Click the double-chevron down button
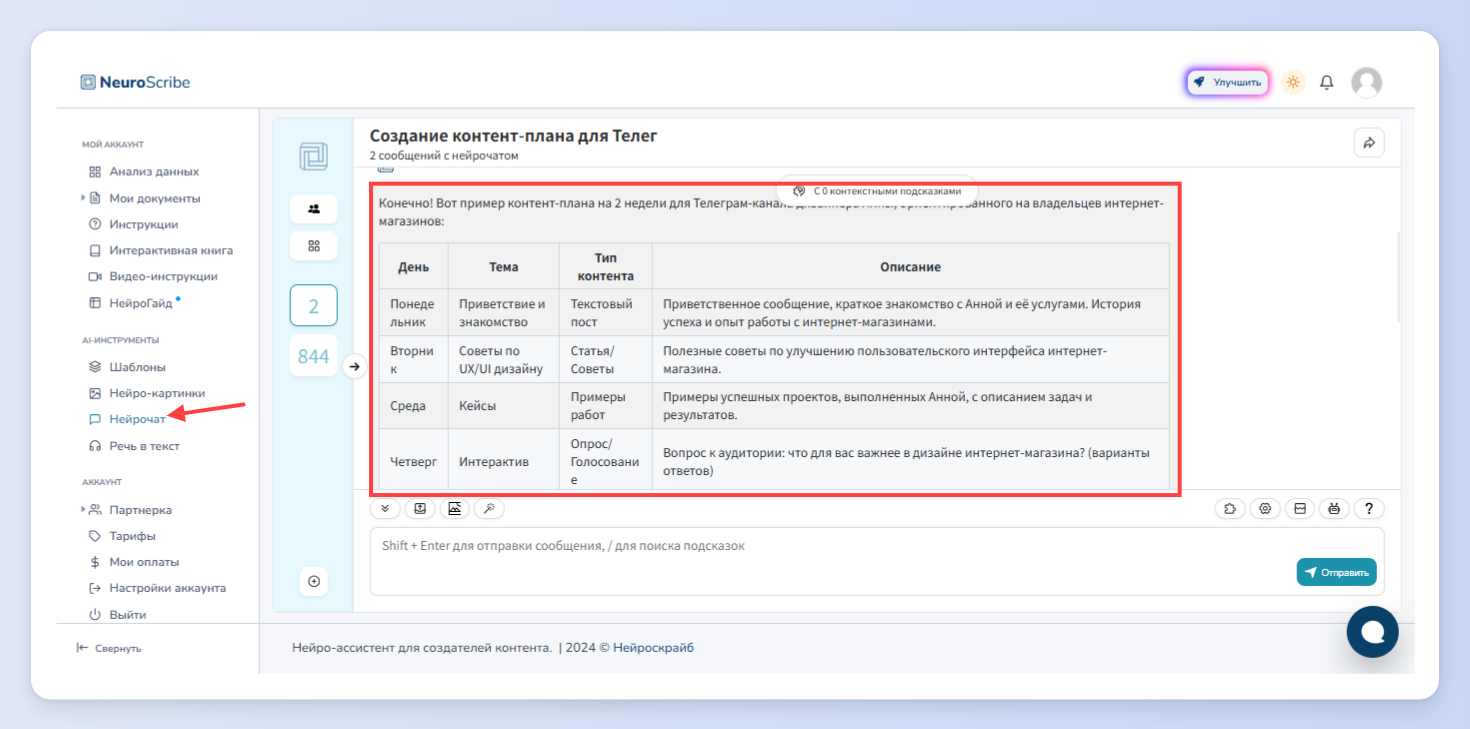The width and height of the screenshot is (1470, 729). pyautogui.click(x=385, y=508)
